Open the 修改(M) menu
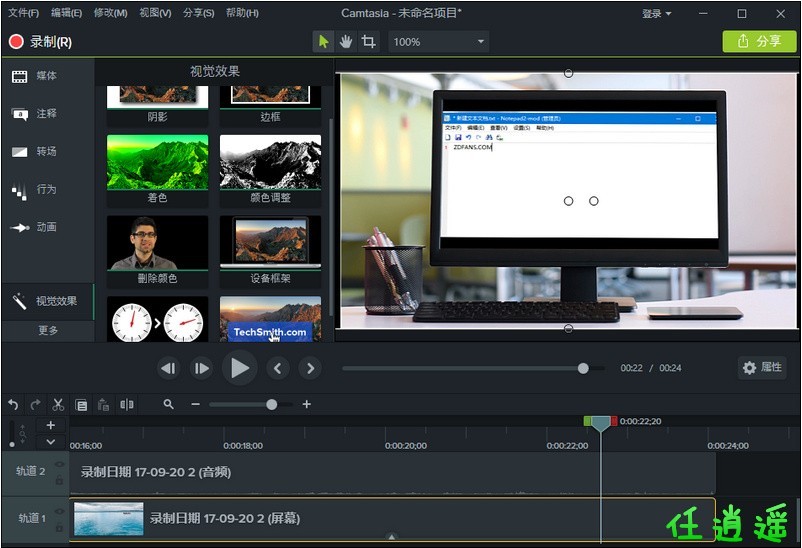 click(110, 13)
